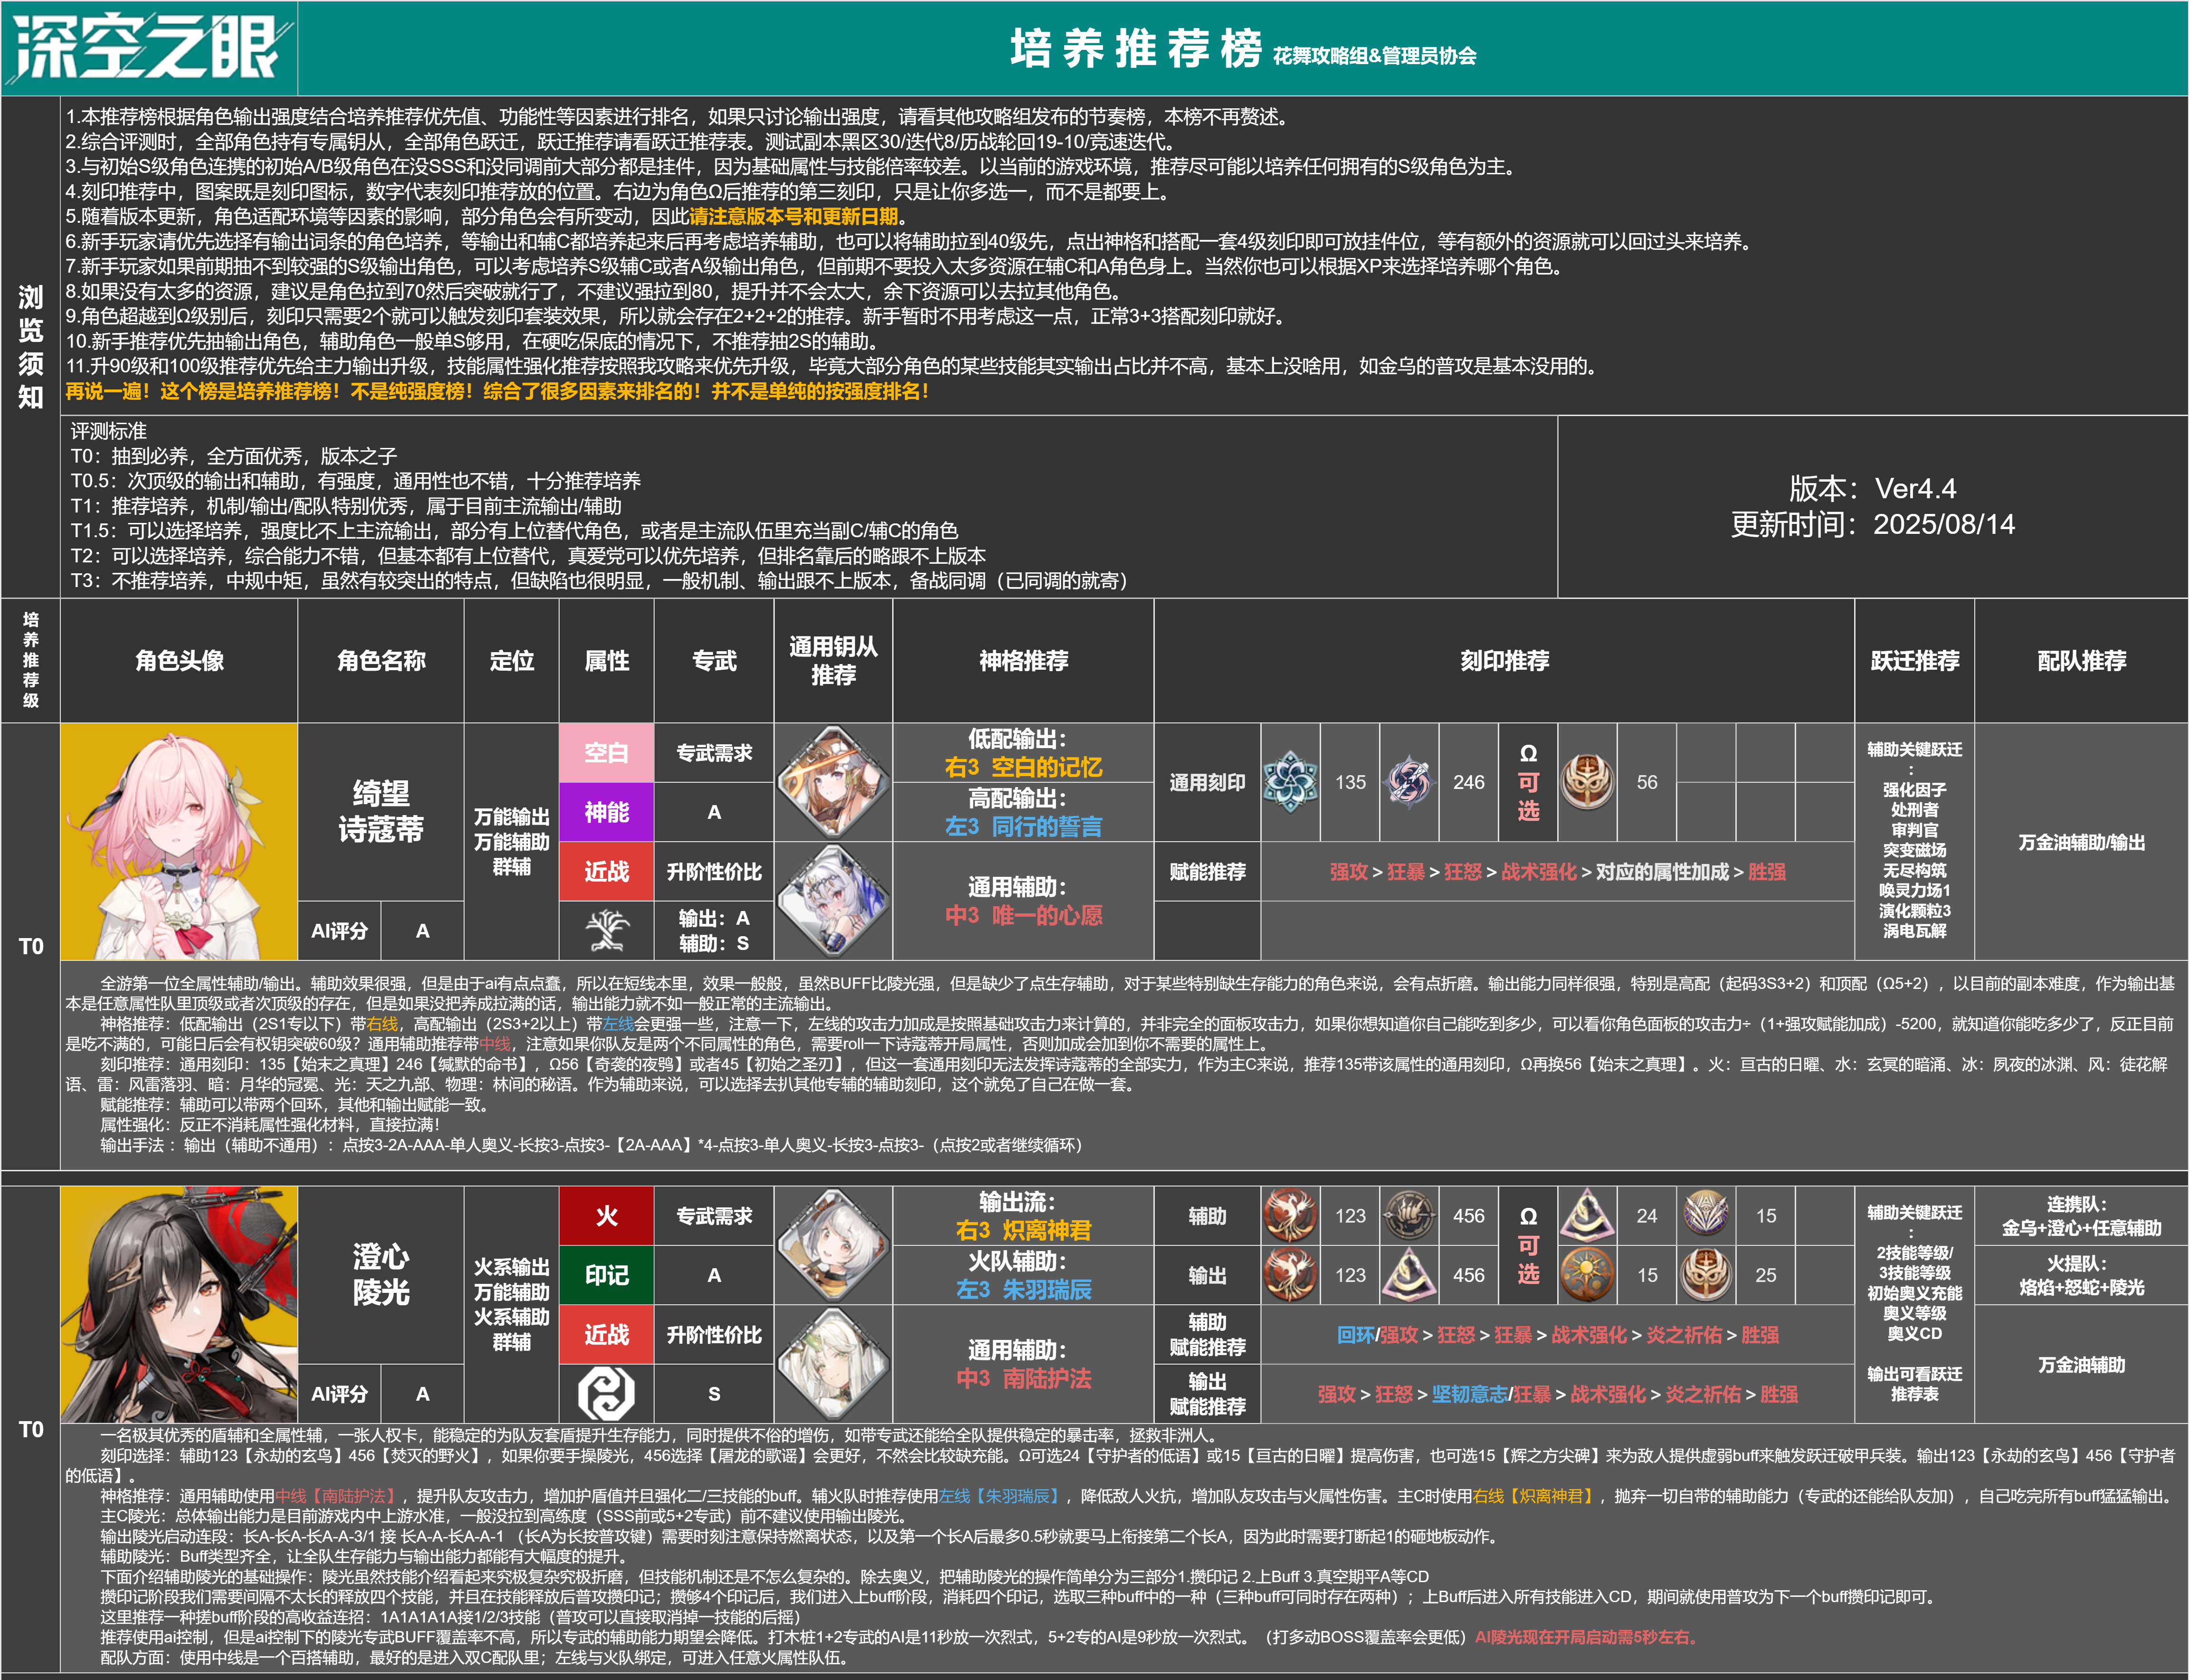
Task: Click 近战 in 澄心陵光's attribute column
Action: (606, 1334)
